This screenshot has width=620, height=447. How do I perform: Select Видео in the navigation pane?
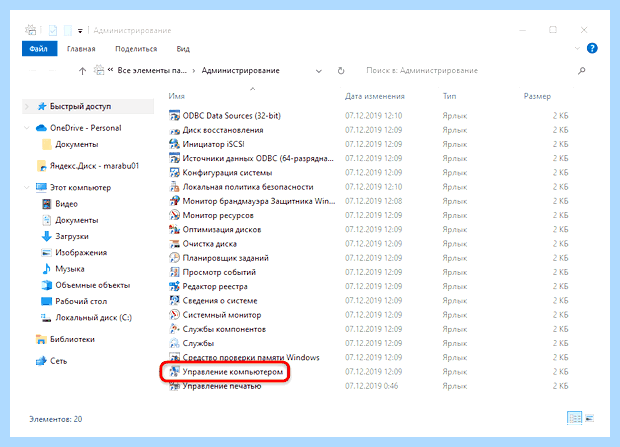coord(66,204)
